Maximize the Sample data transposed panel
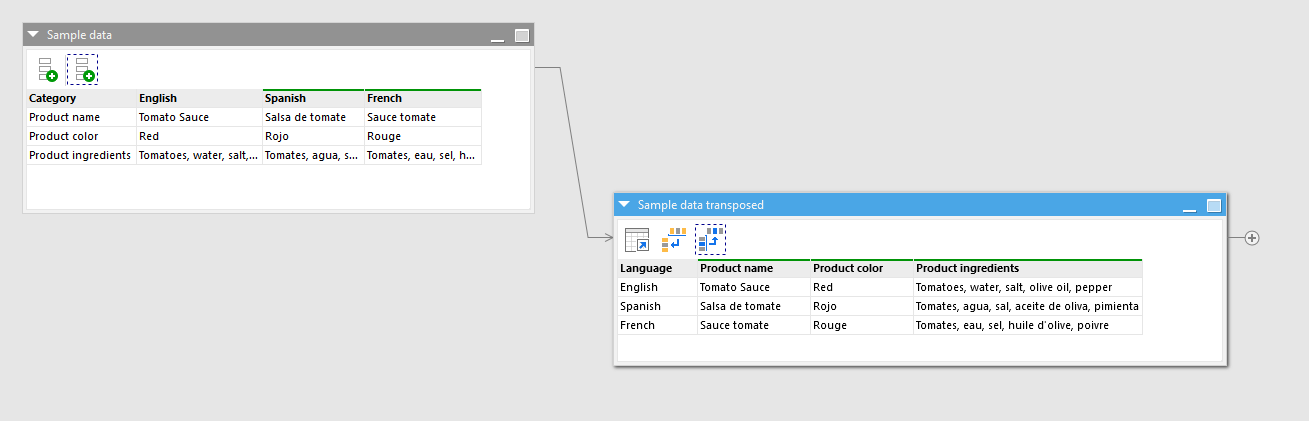 (x=1214, y=205)
